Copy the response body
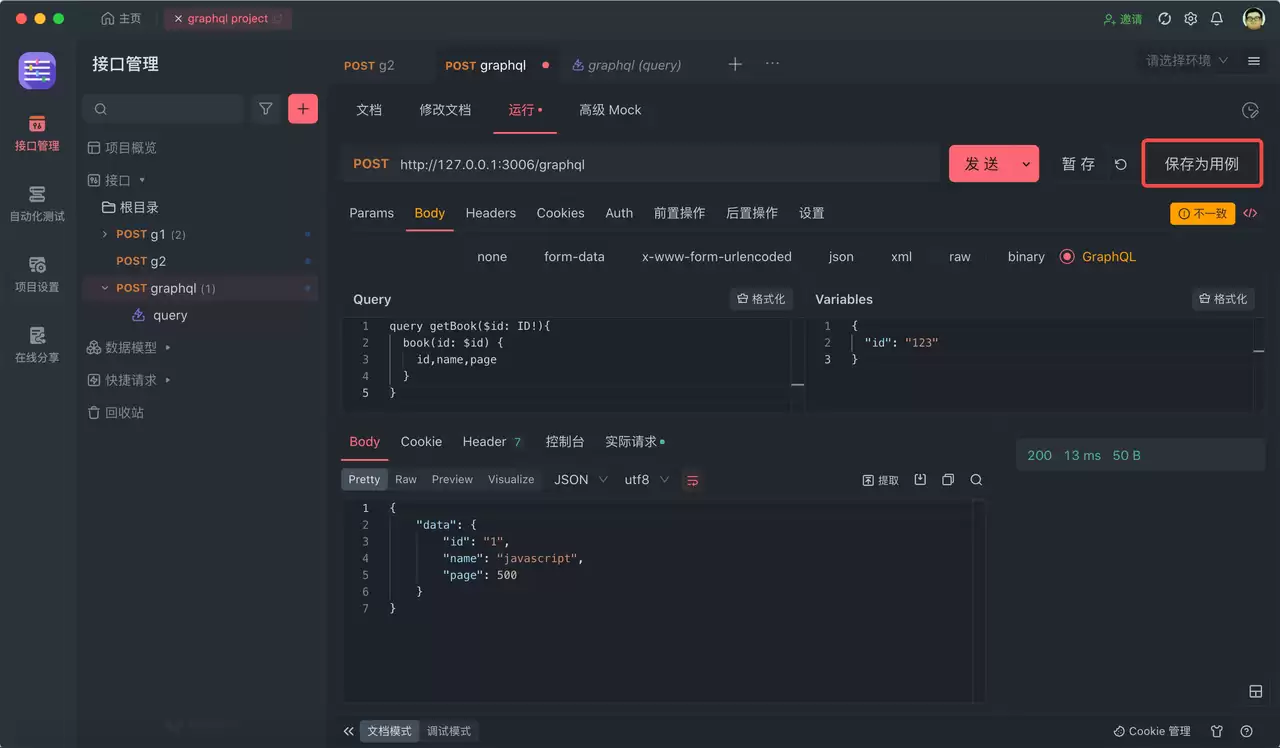 click(x=948, y=480)
